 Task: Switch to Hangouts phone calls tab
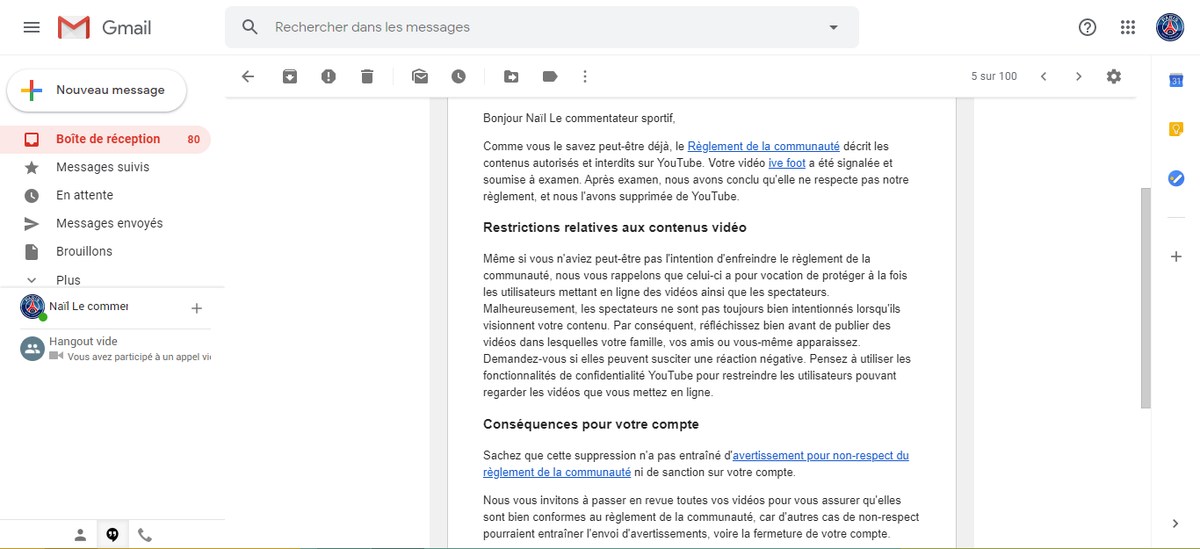tap(145, 535)
